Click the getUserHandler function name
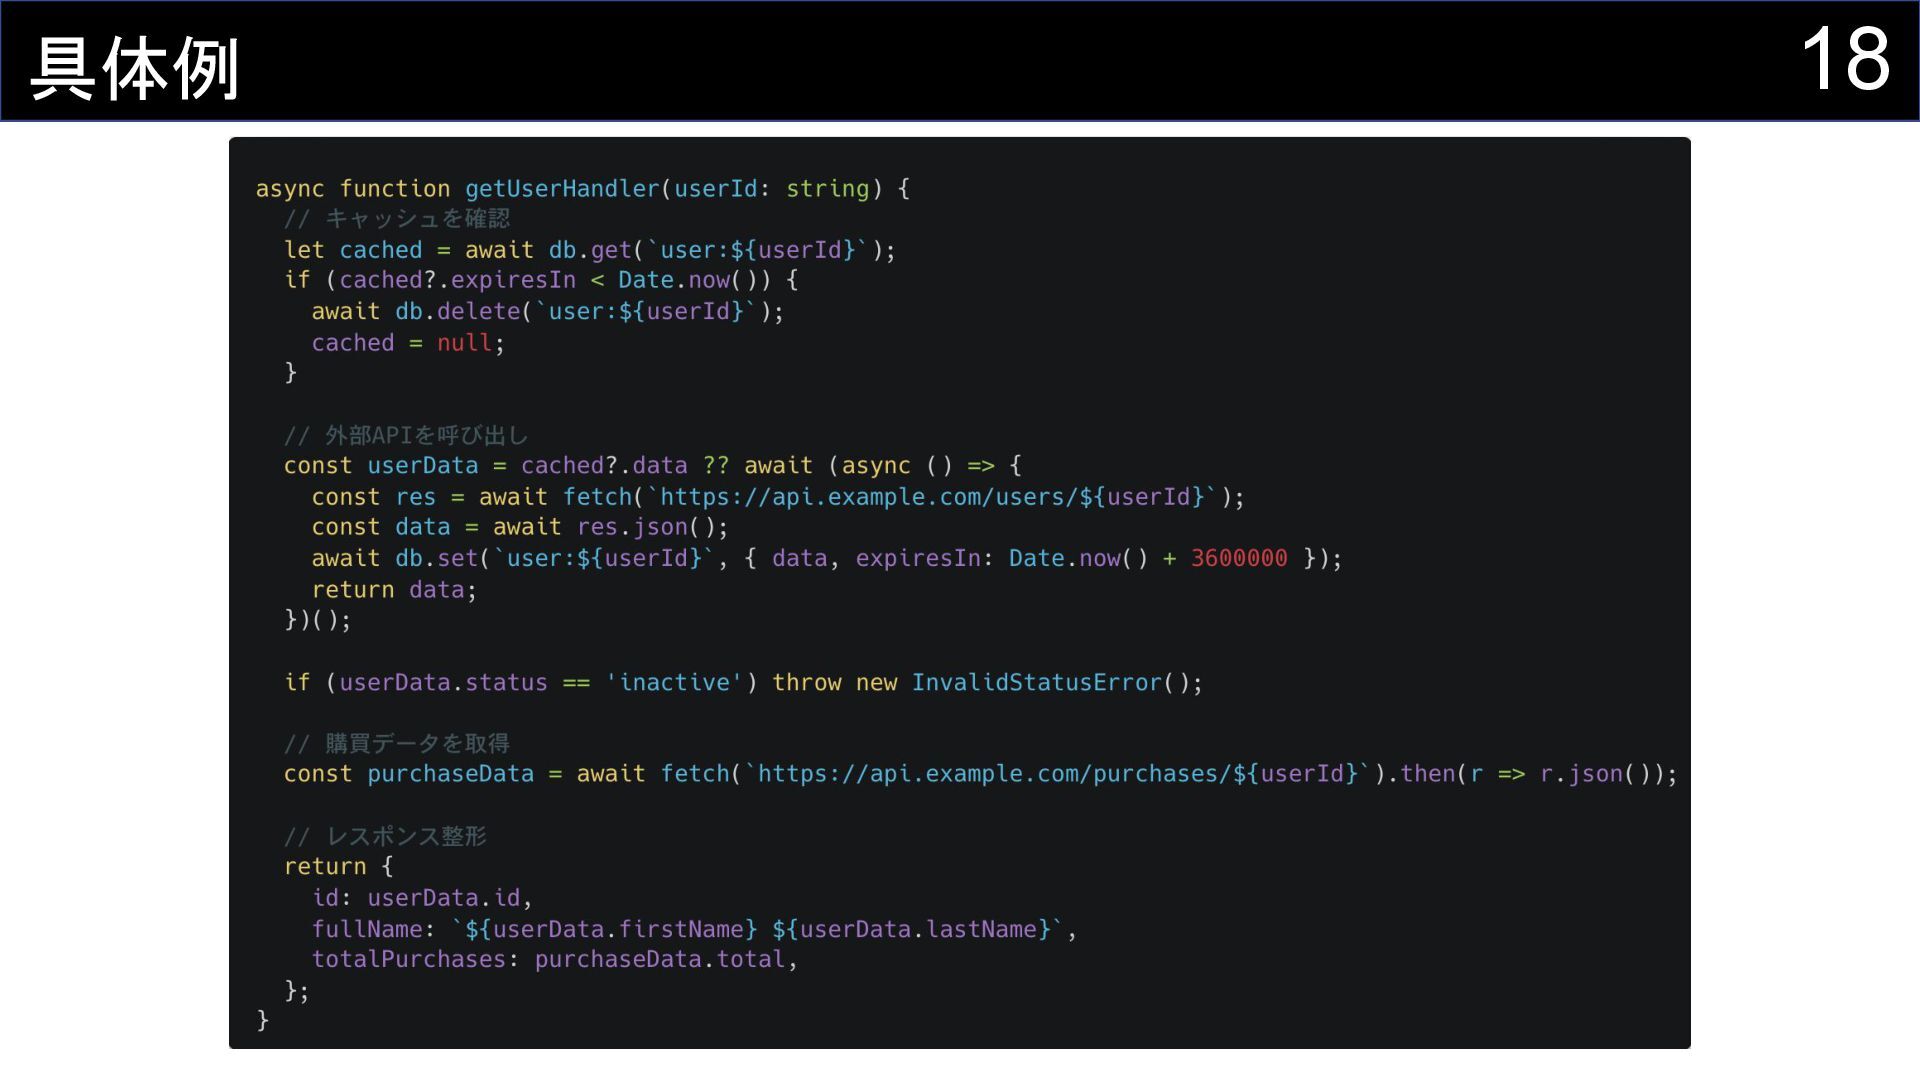 click(562, 189)
